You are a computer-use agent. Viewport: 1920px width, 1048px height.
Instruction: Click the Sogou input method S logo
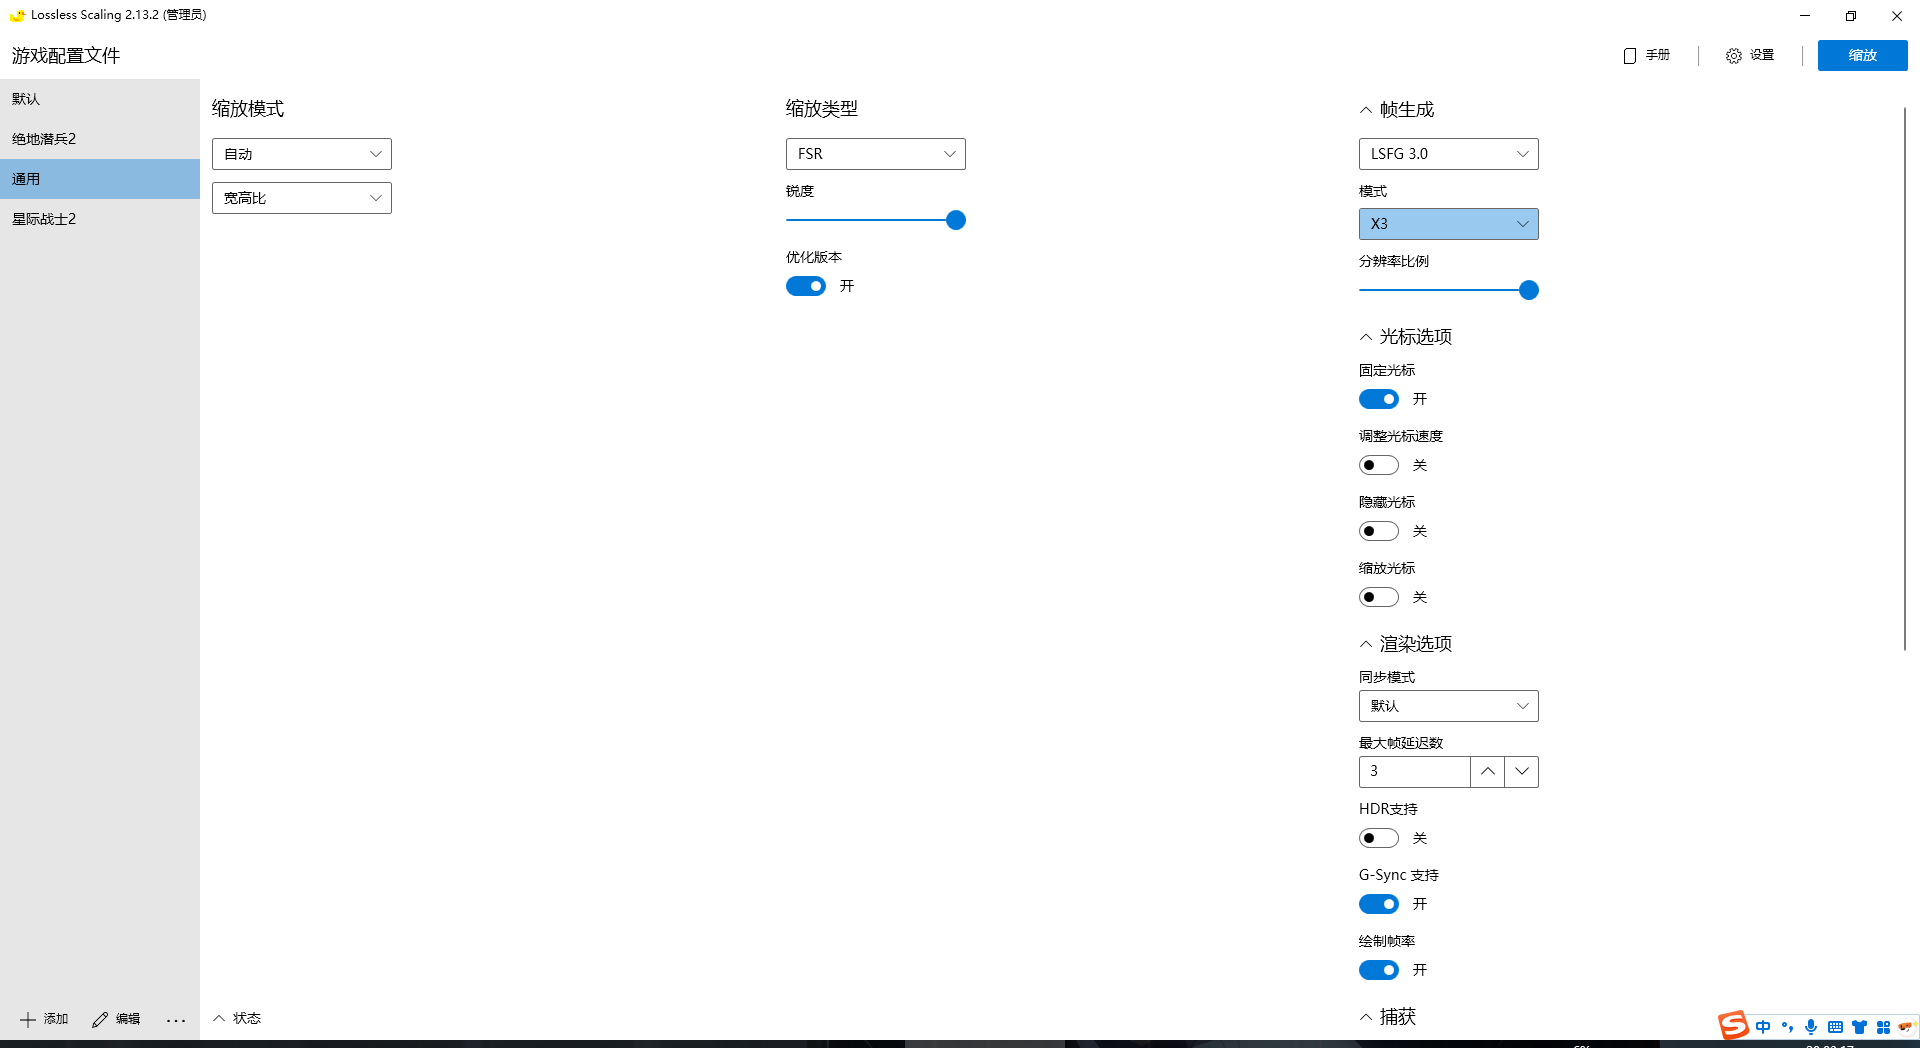click(1733, 1026)
